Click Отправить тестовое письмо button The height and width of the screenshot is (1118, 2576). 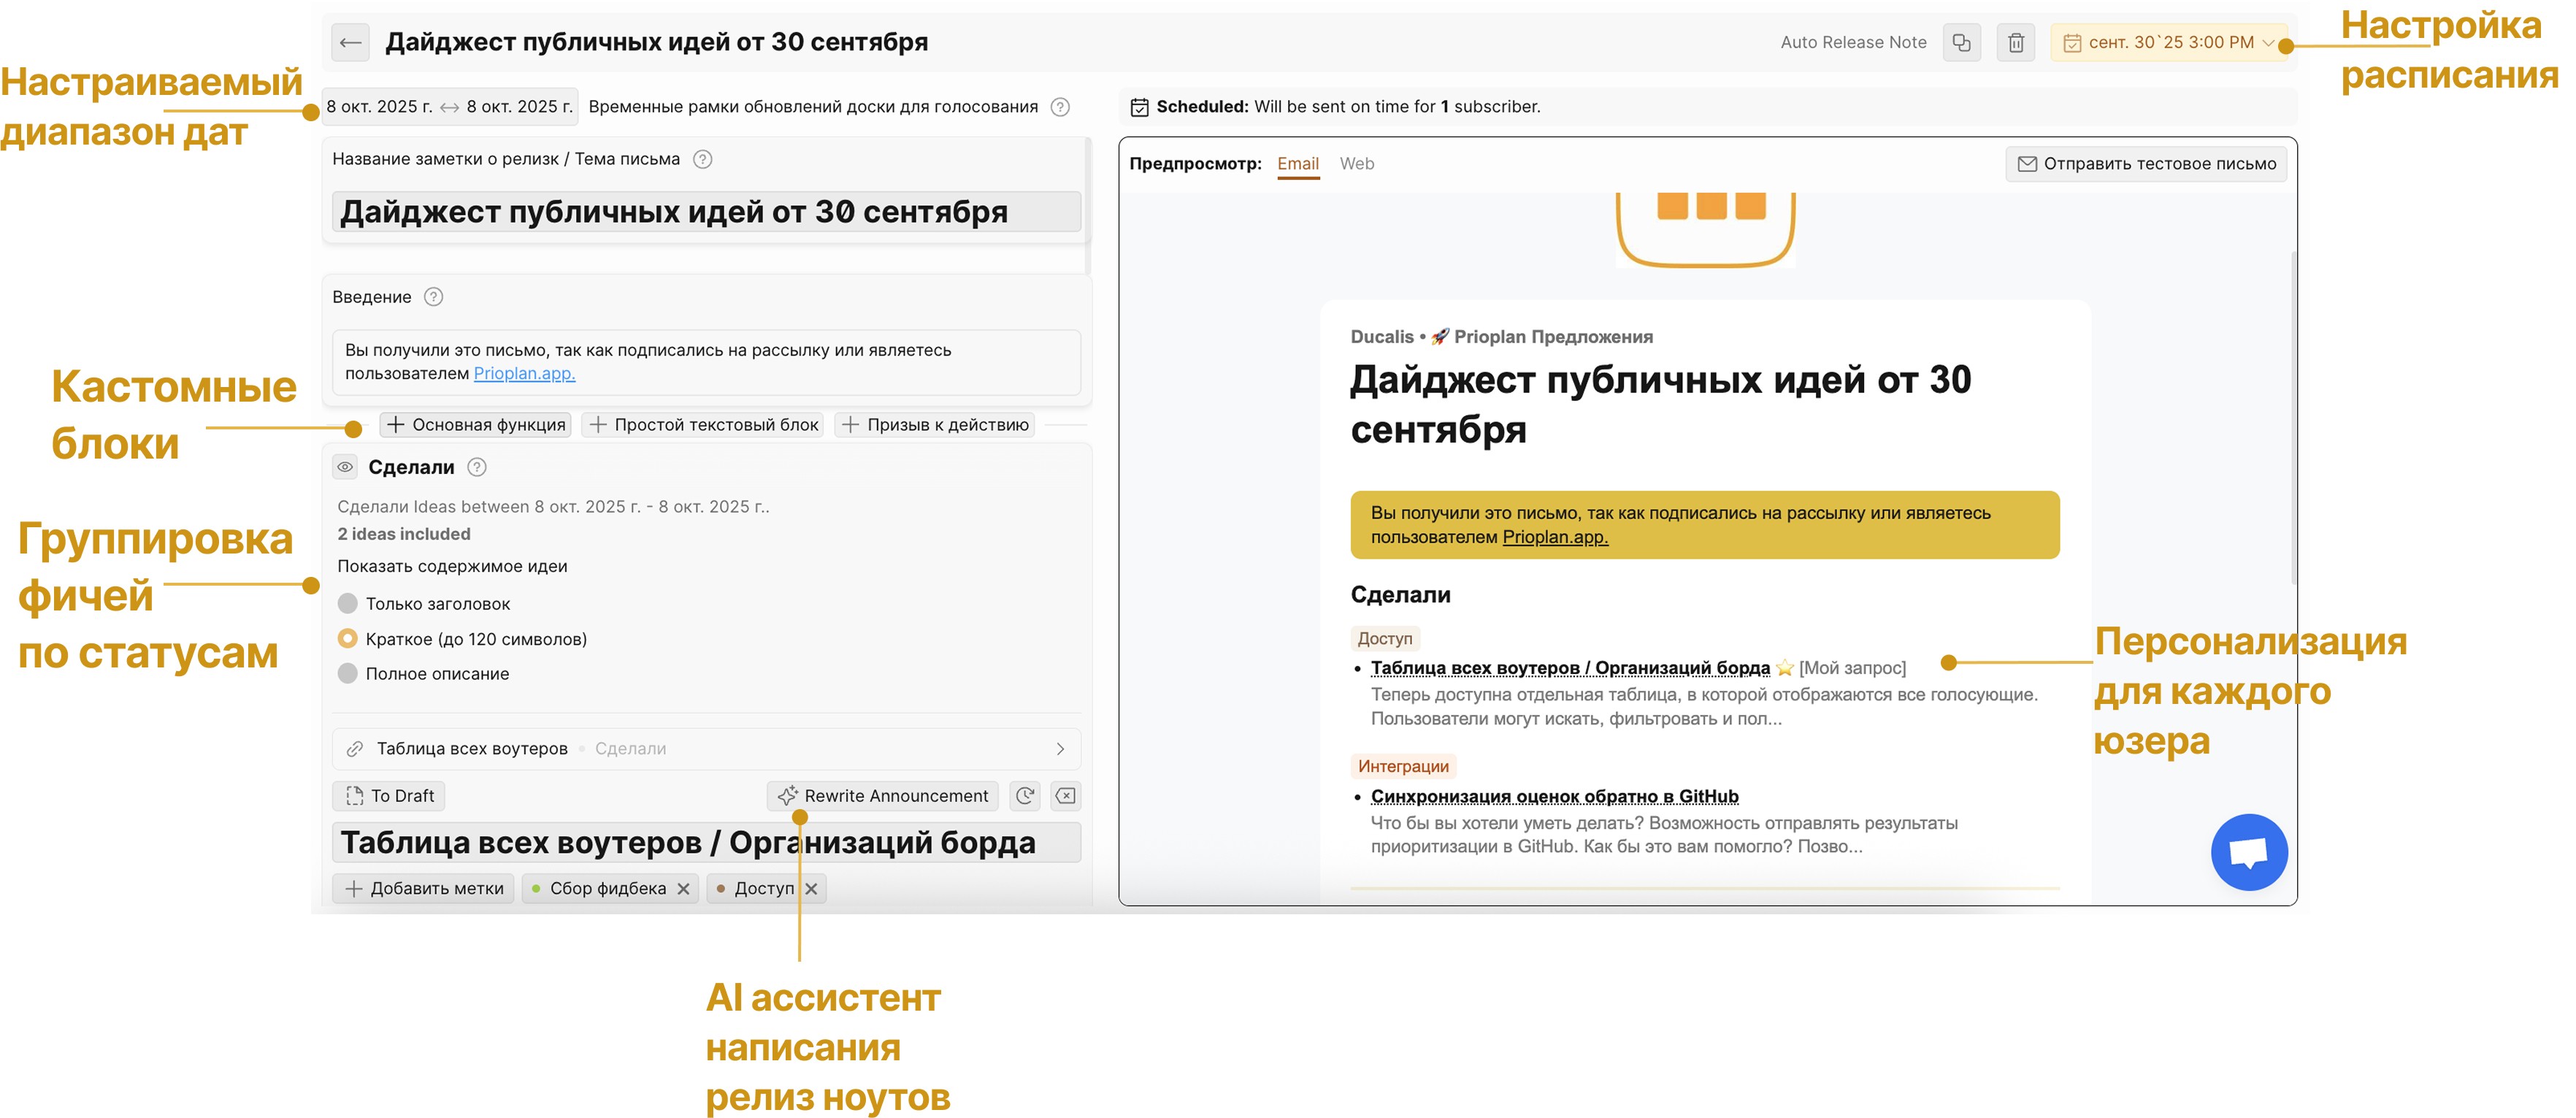[x=2146, y=164]
